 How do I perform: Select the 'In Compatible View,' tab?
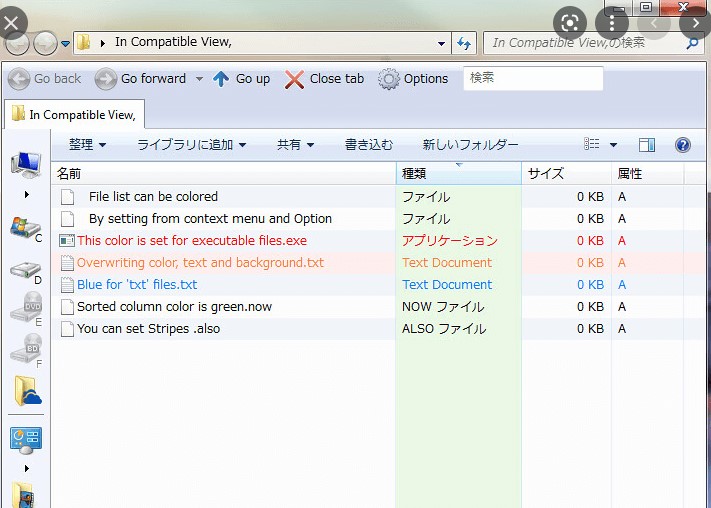pyautogui.click(x=74, y=115)
